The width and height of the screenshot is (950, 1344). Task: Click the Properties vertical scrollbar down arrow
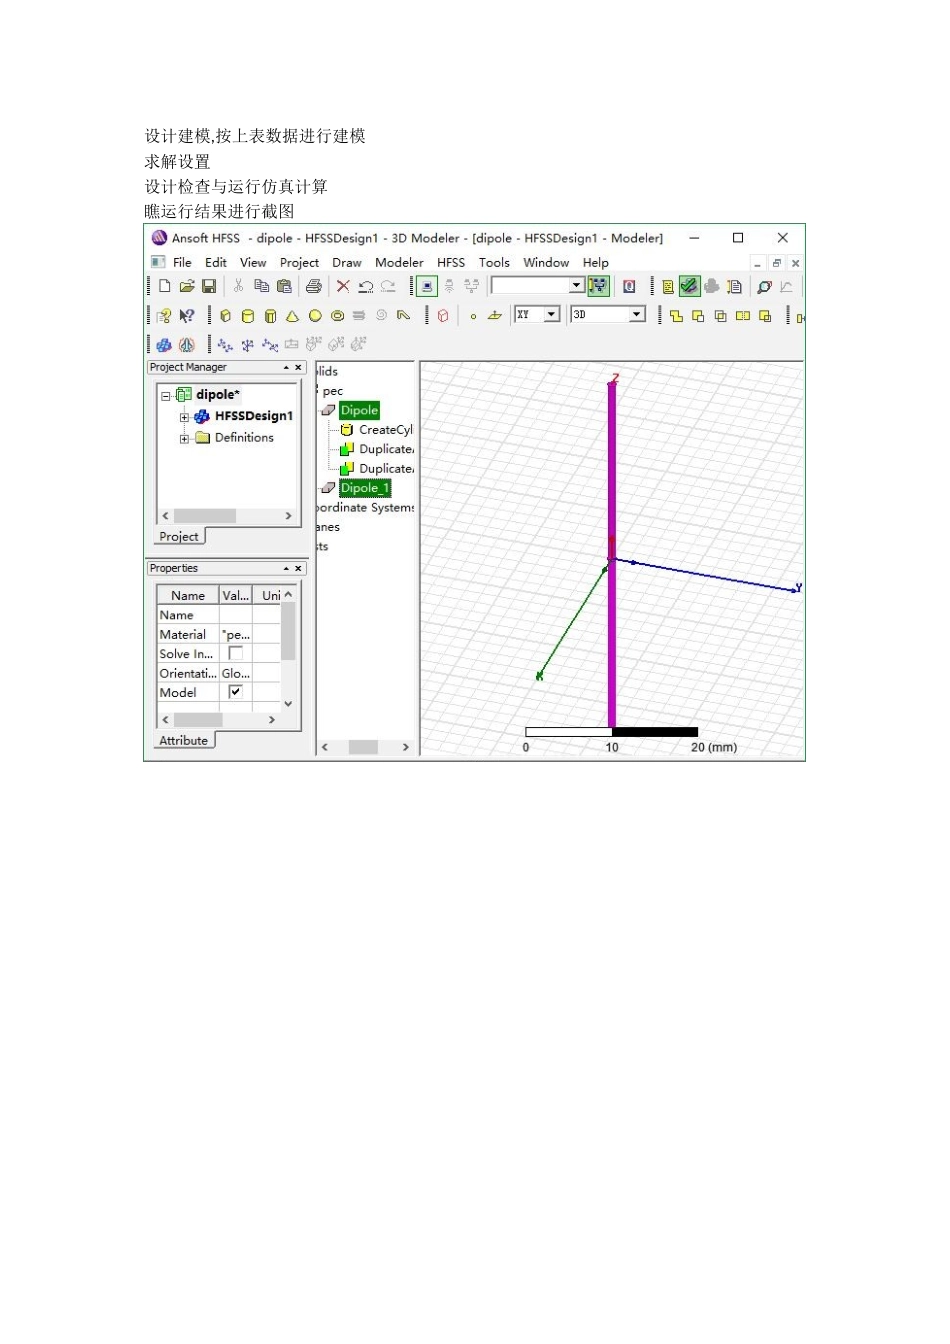pyautogui.click(x=288, y=704)
